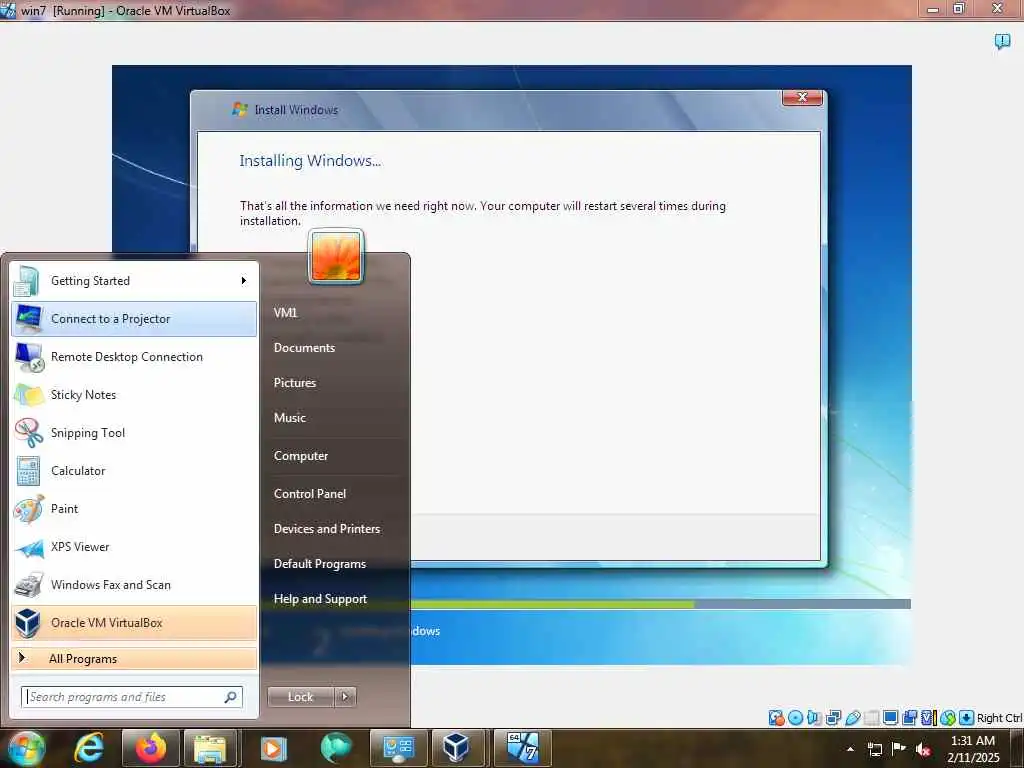Click the keyboard capture arrow indicator

pos(967,718)
